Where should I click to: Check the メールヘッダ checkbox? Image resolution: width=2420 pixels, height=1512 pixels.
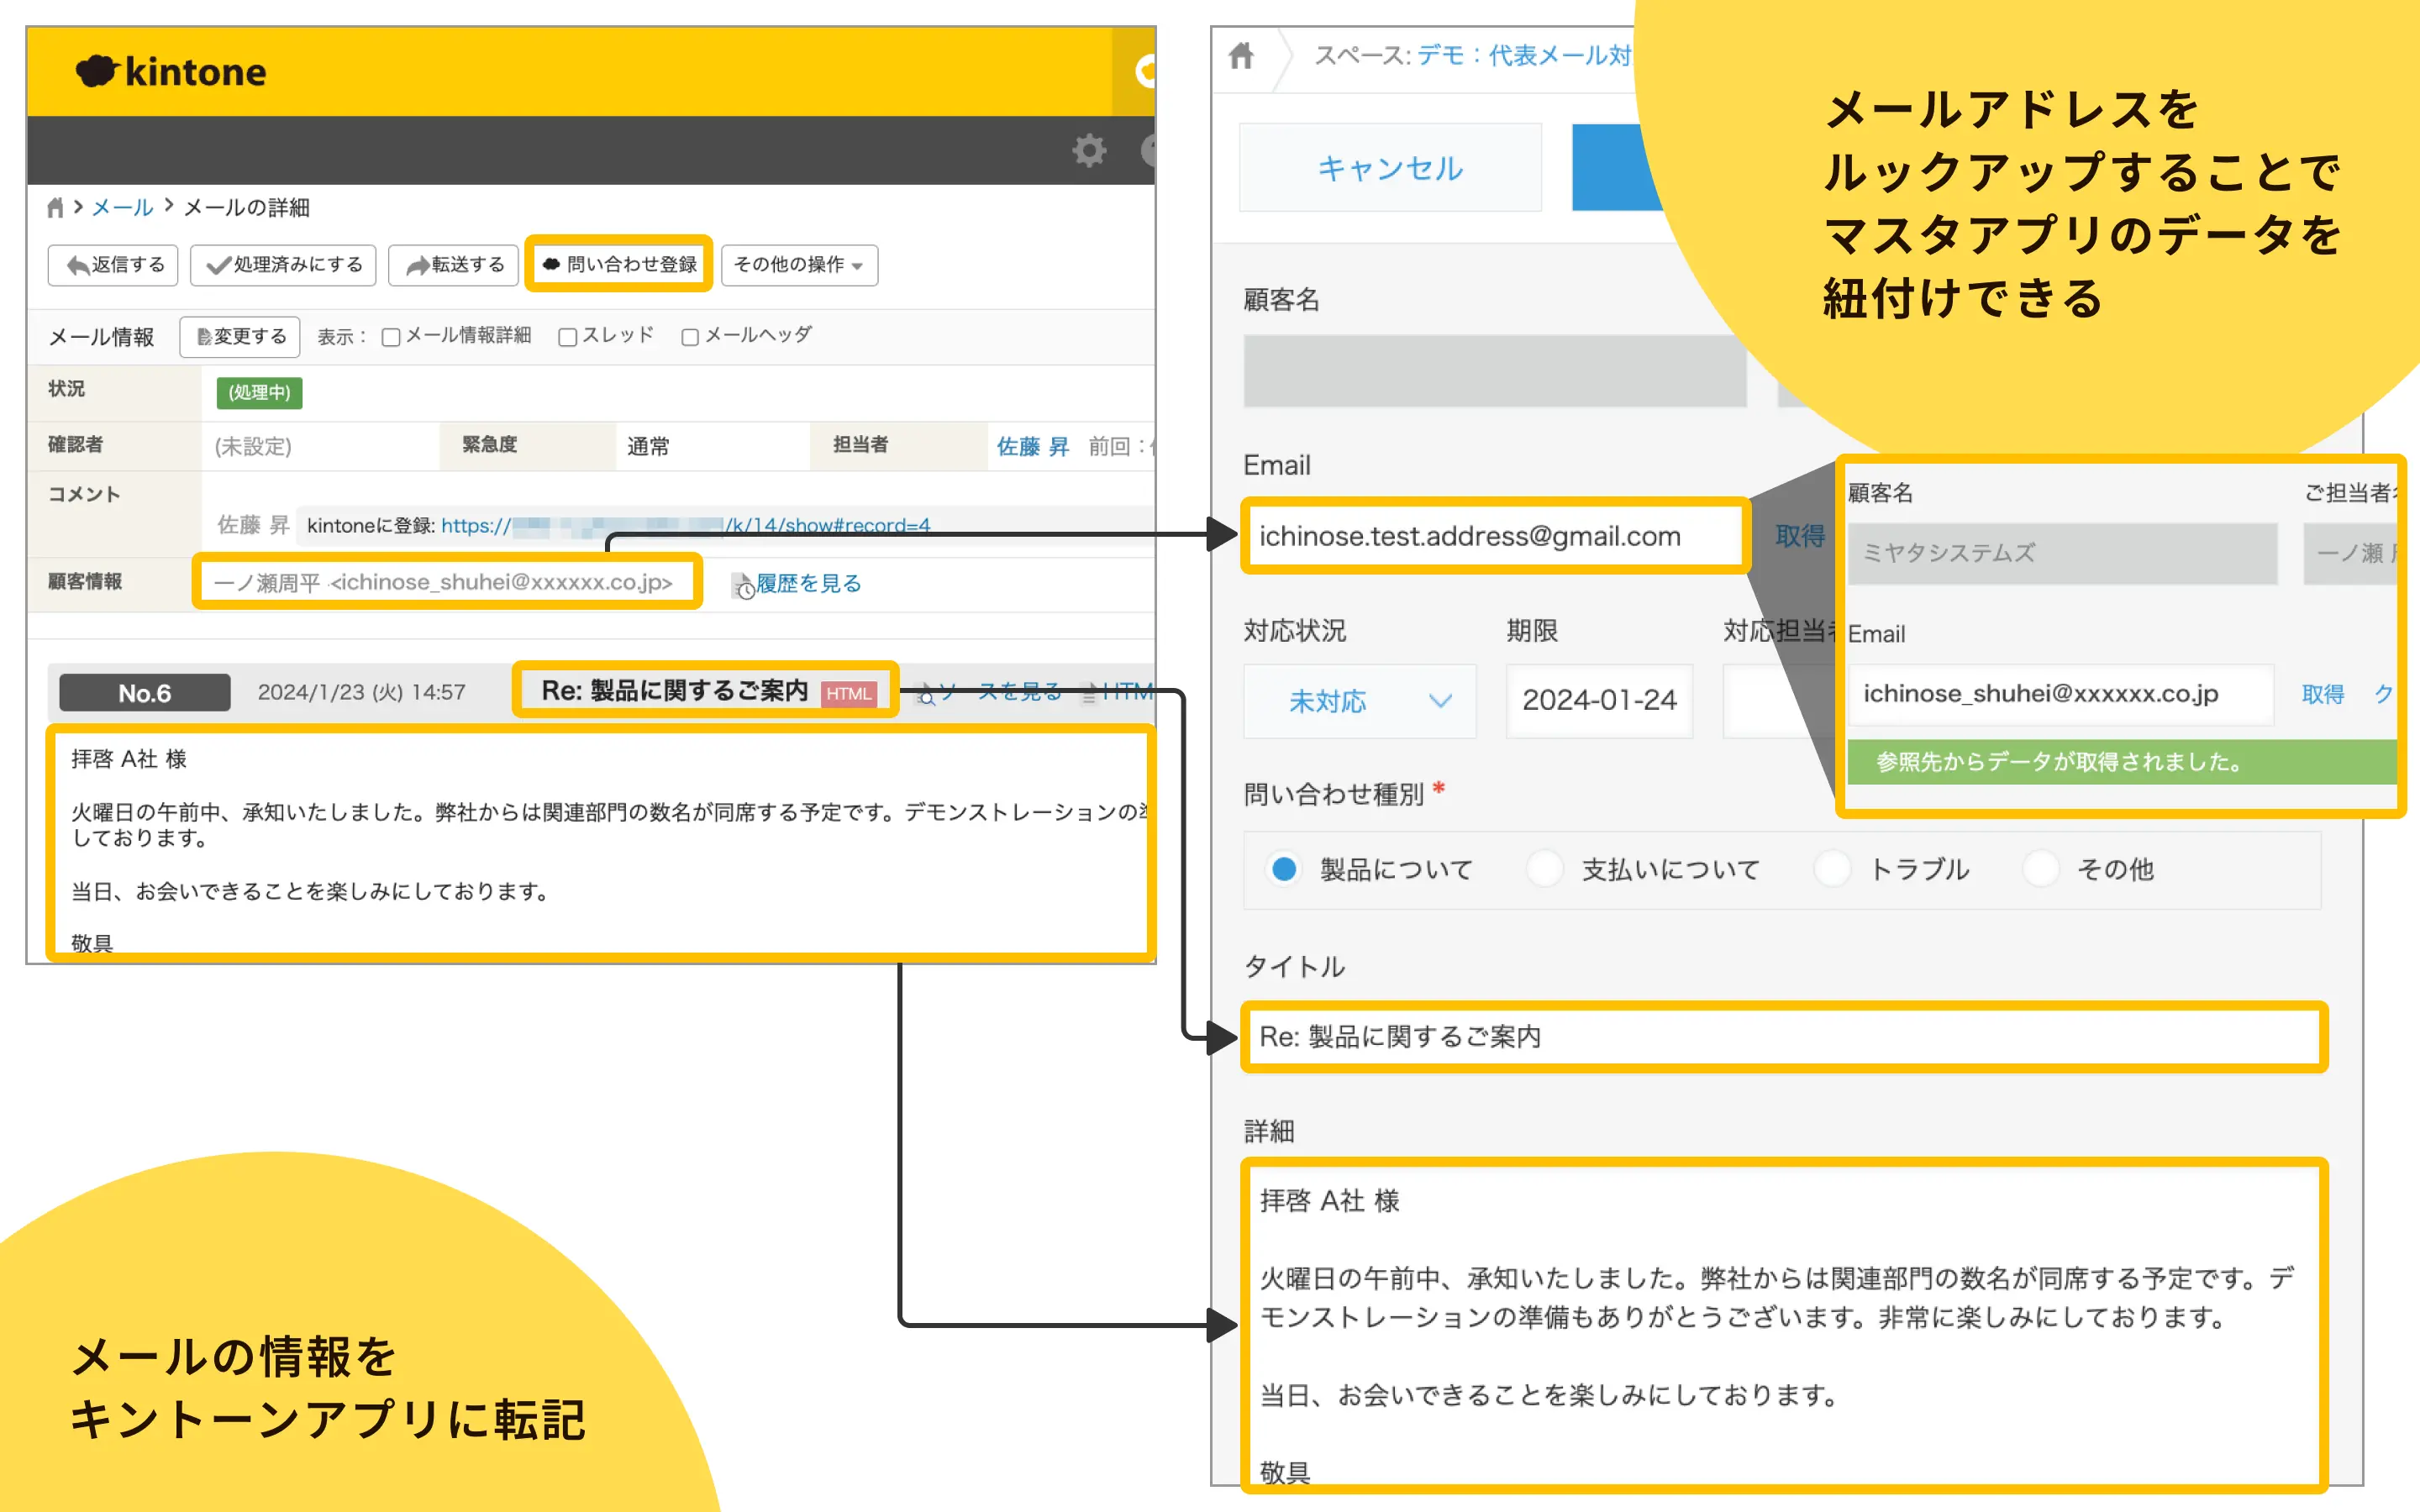tap(690, 337)
